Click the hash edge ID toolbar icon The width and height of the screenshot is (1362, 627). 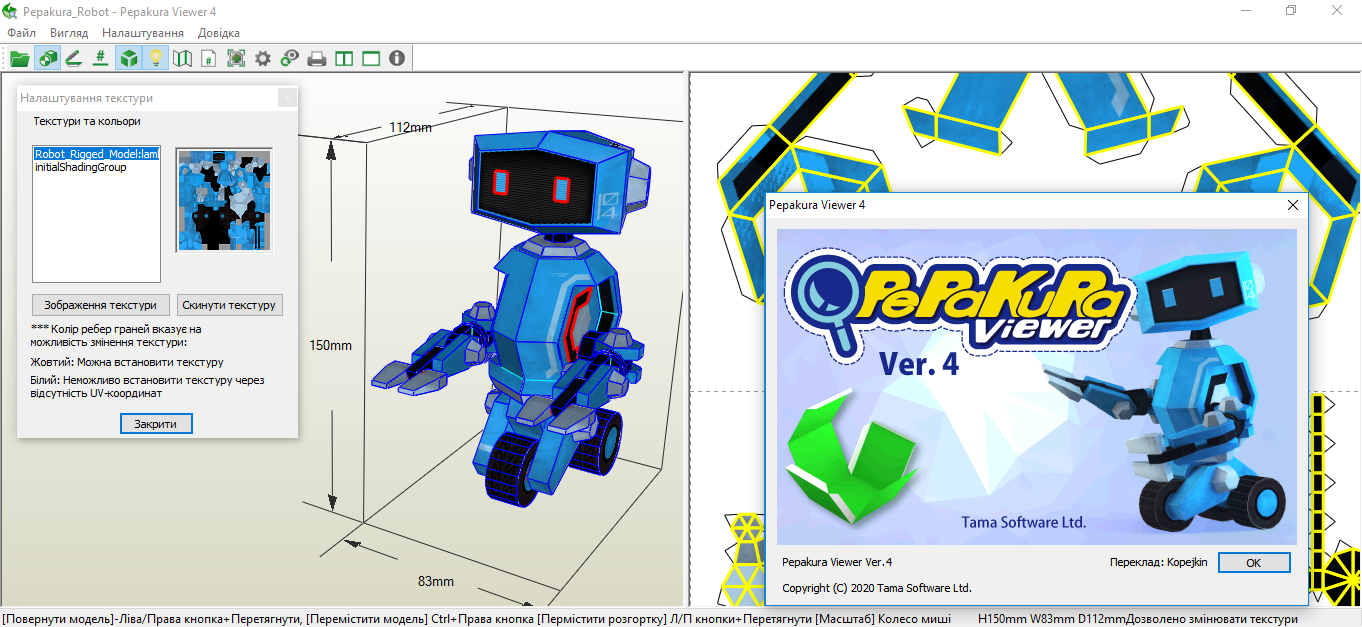coord(100,59)
